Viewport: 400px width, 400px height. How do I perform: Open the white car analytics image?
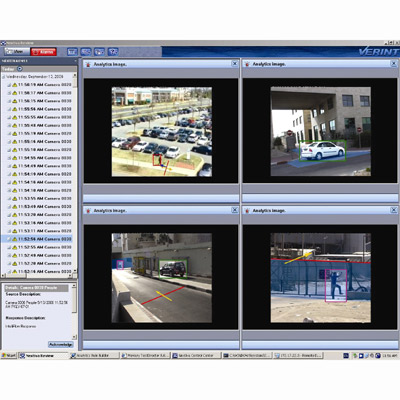[x=321, y=132]
